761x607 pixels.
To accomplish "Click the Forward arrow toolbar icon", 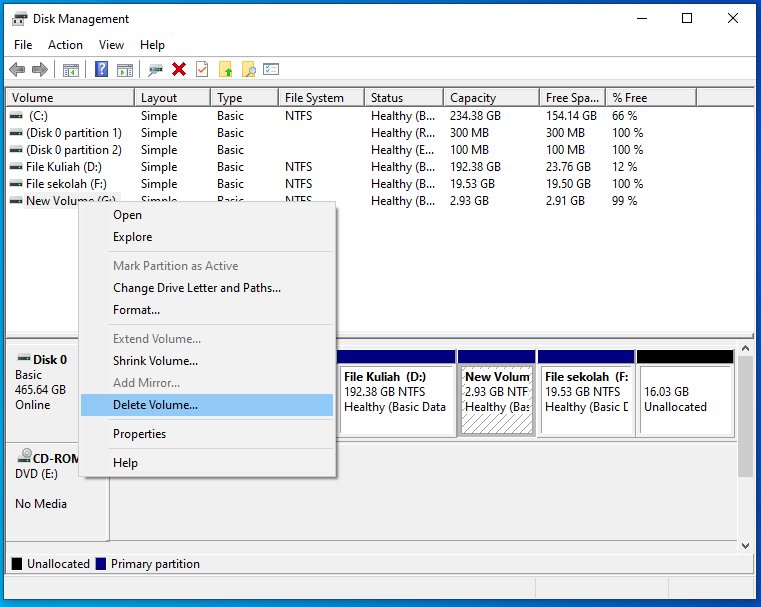I will (x=40, y=69).
